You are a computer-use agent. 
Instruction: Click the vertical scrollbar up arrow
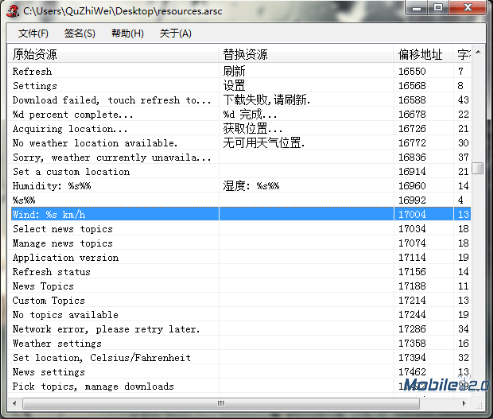pyautogui.click(x=478, y=52)
